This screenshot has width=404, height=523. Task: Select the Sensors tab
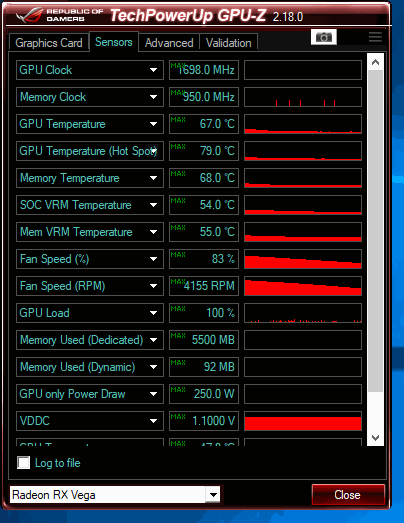click(x=114, y=42)
